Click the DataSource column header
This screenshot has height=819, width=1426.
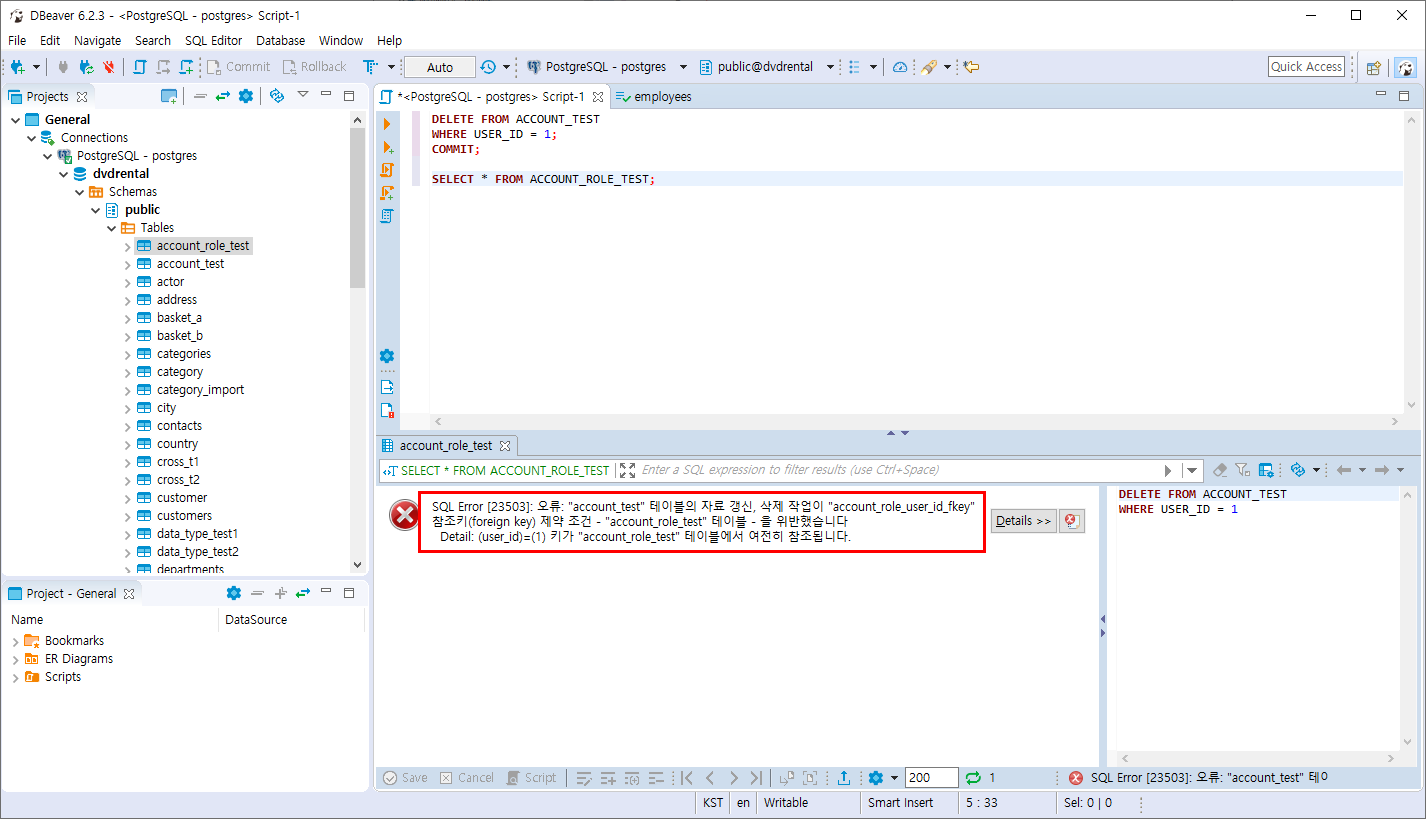tap(256, 620)
